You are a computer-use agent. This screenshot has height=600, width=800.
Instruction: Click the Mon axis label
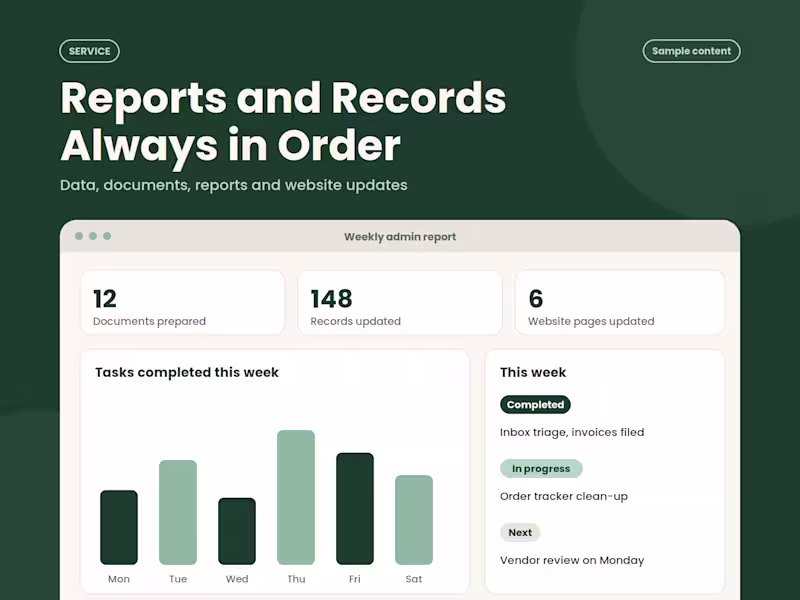pyautogui.click(x=119, y=579)
